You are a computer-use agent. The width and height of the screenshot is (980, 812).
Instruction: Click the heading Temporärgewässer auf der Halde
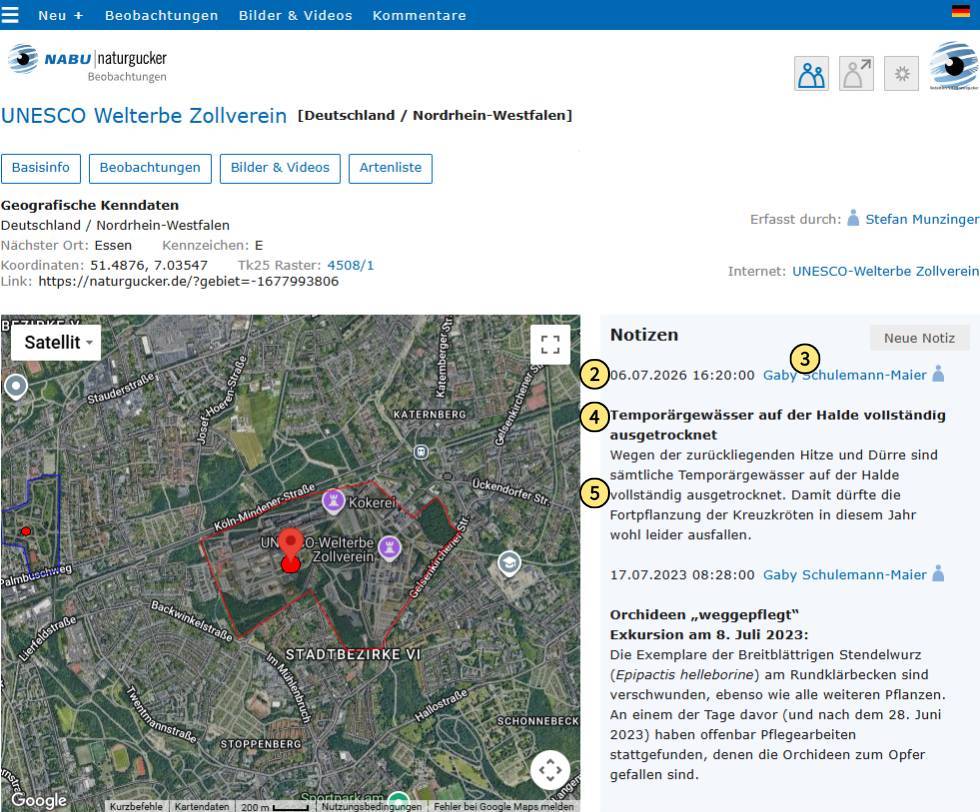[x=778, y=424]
